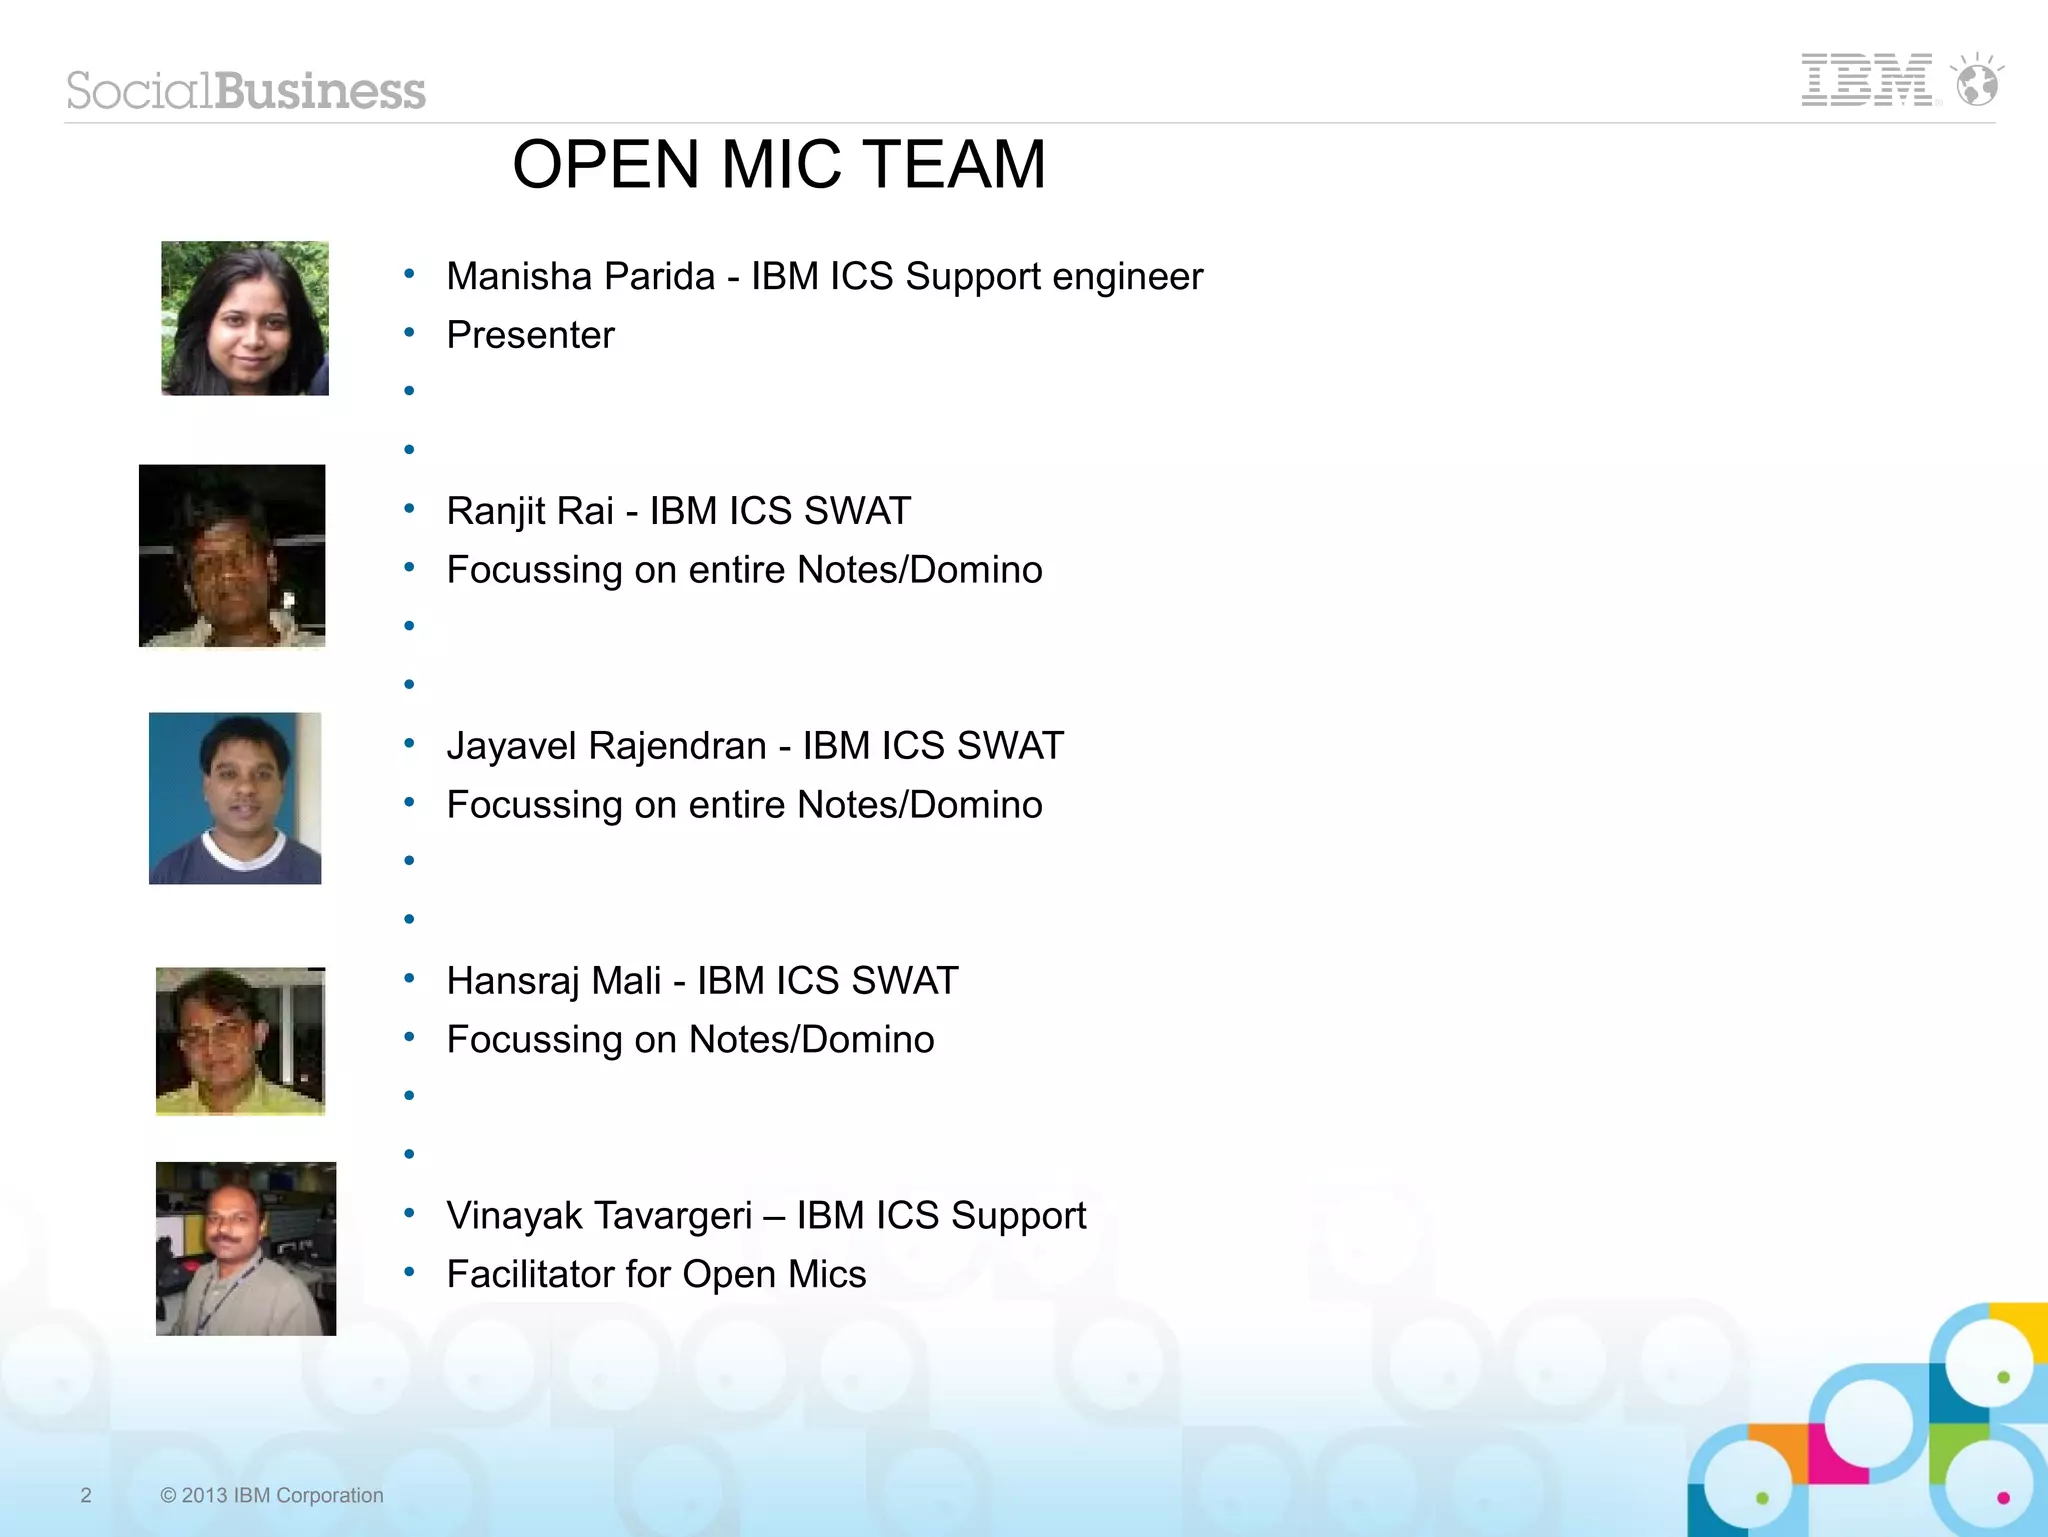This screenshot has height=1537, width=2048.
Task: Click the IBM logo
Action: 1866,80
